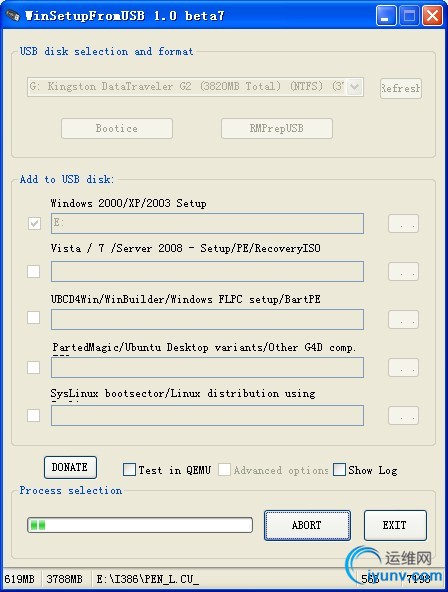The width and height of the screenshot is (448, 592).
Task: Enable the Vista / 7 / Server 2008 checkbox
Action: click(34, 271)
